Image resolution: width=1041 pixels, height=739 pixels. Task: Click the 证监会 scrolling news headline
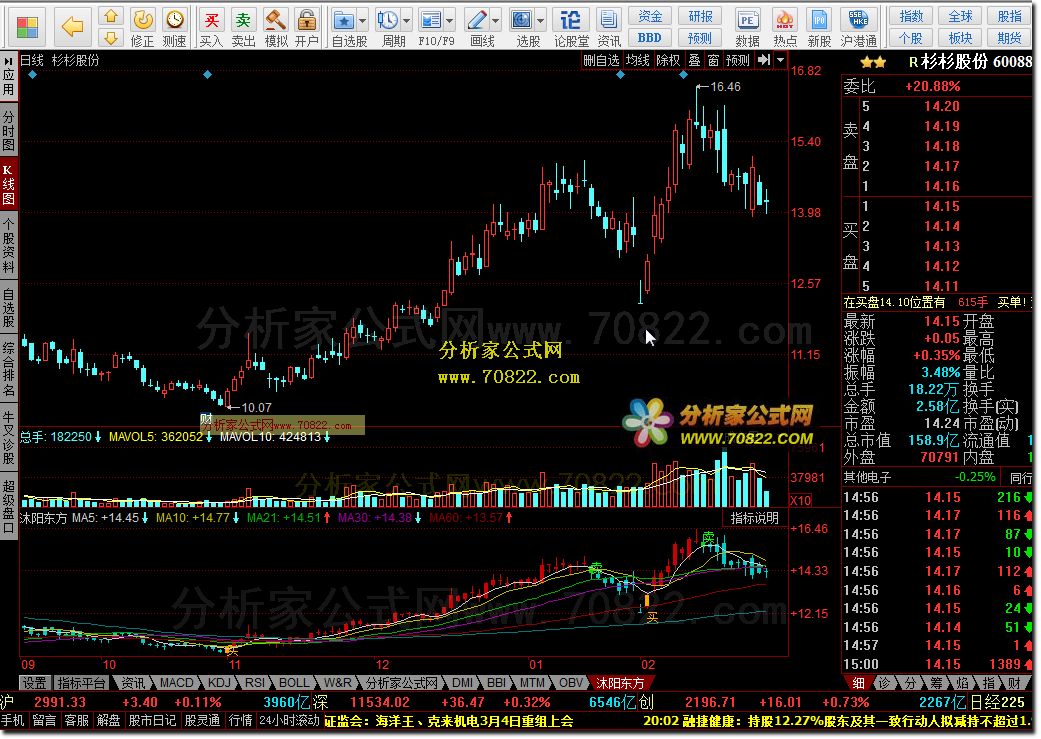coord(448,720)
